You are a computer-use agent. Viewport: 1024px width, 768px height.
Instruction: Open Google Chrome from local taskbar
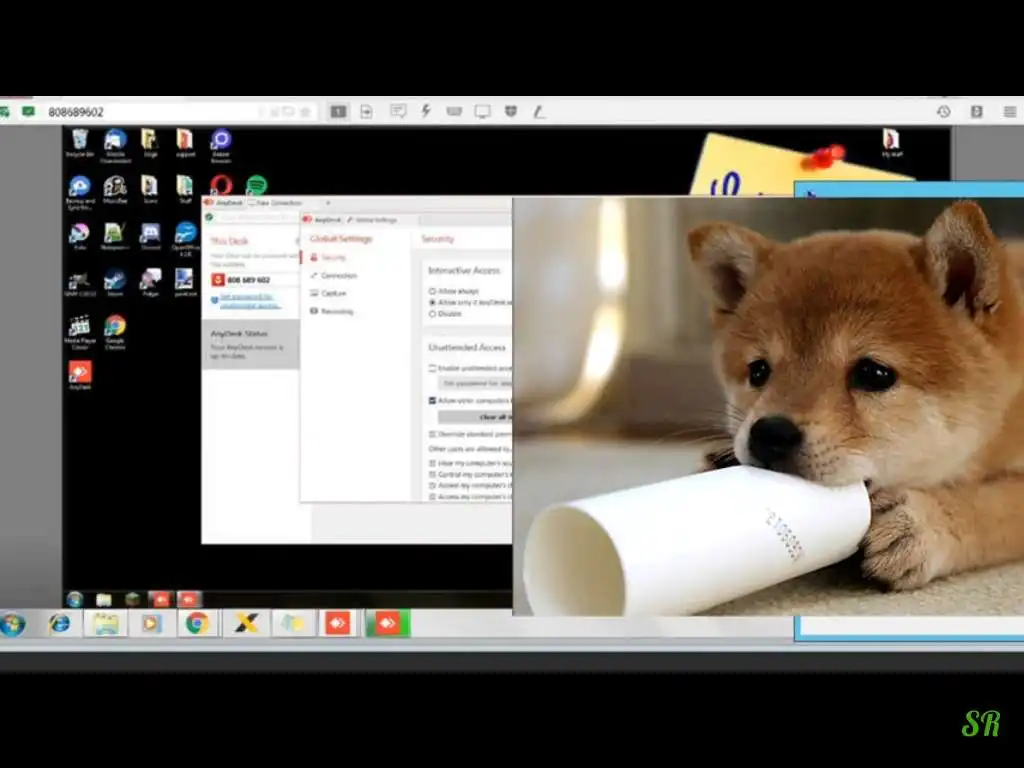[197, 624]
